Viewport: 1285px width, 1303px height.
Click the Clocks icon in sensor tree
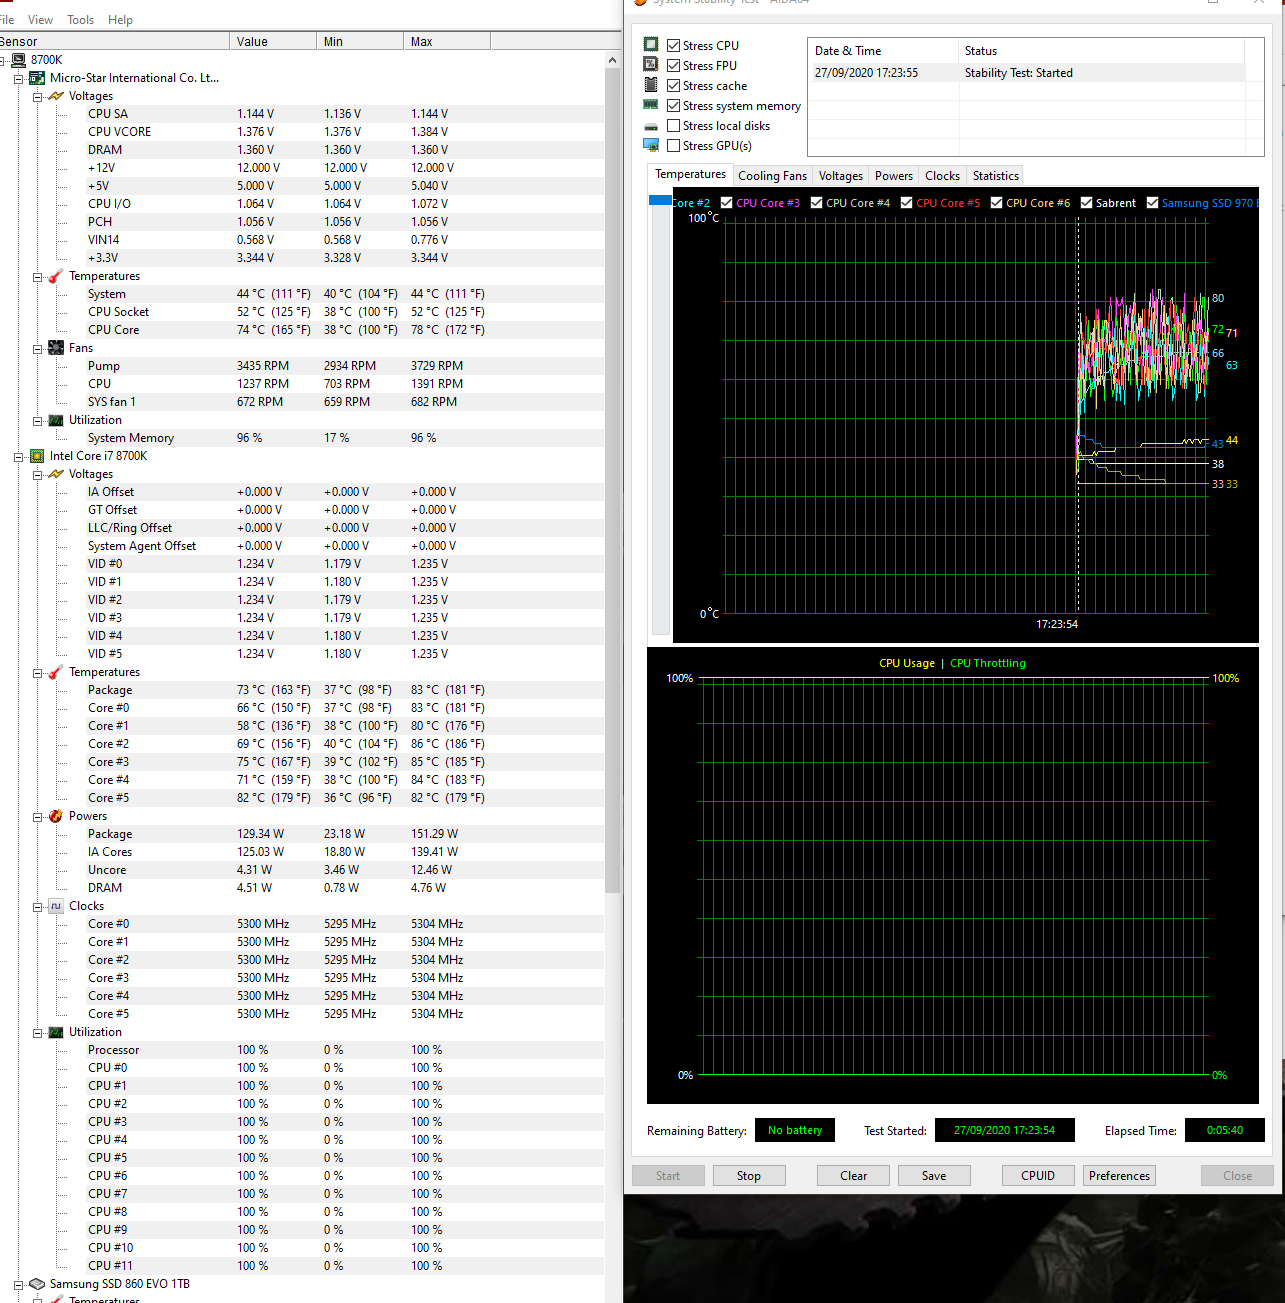pos(56,906)
